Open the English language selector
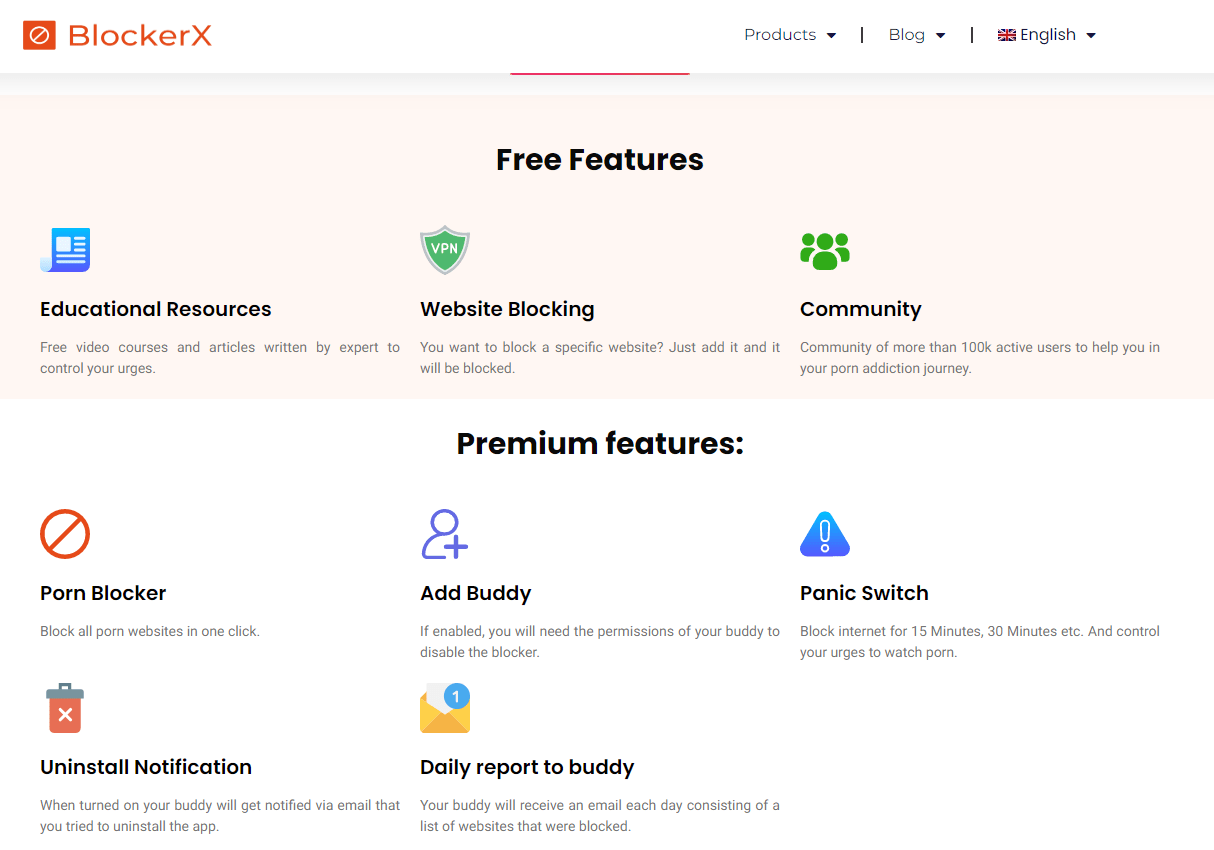Image resolution: width=1214 pixels, height=850 pixels. coord(1046,34)
